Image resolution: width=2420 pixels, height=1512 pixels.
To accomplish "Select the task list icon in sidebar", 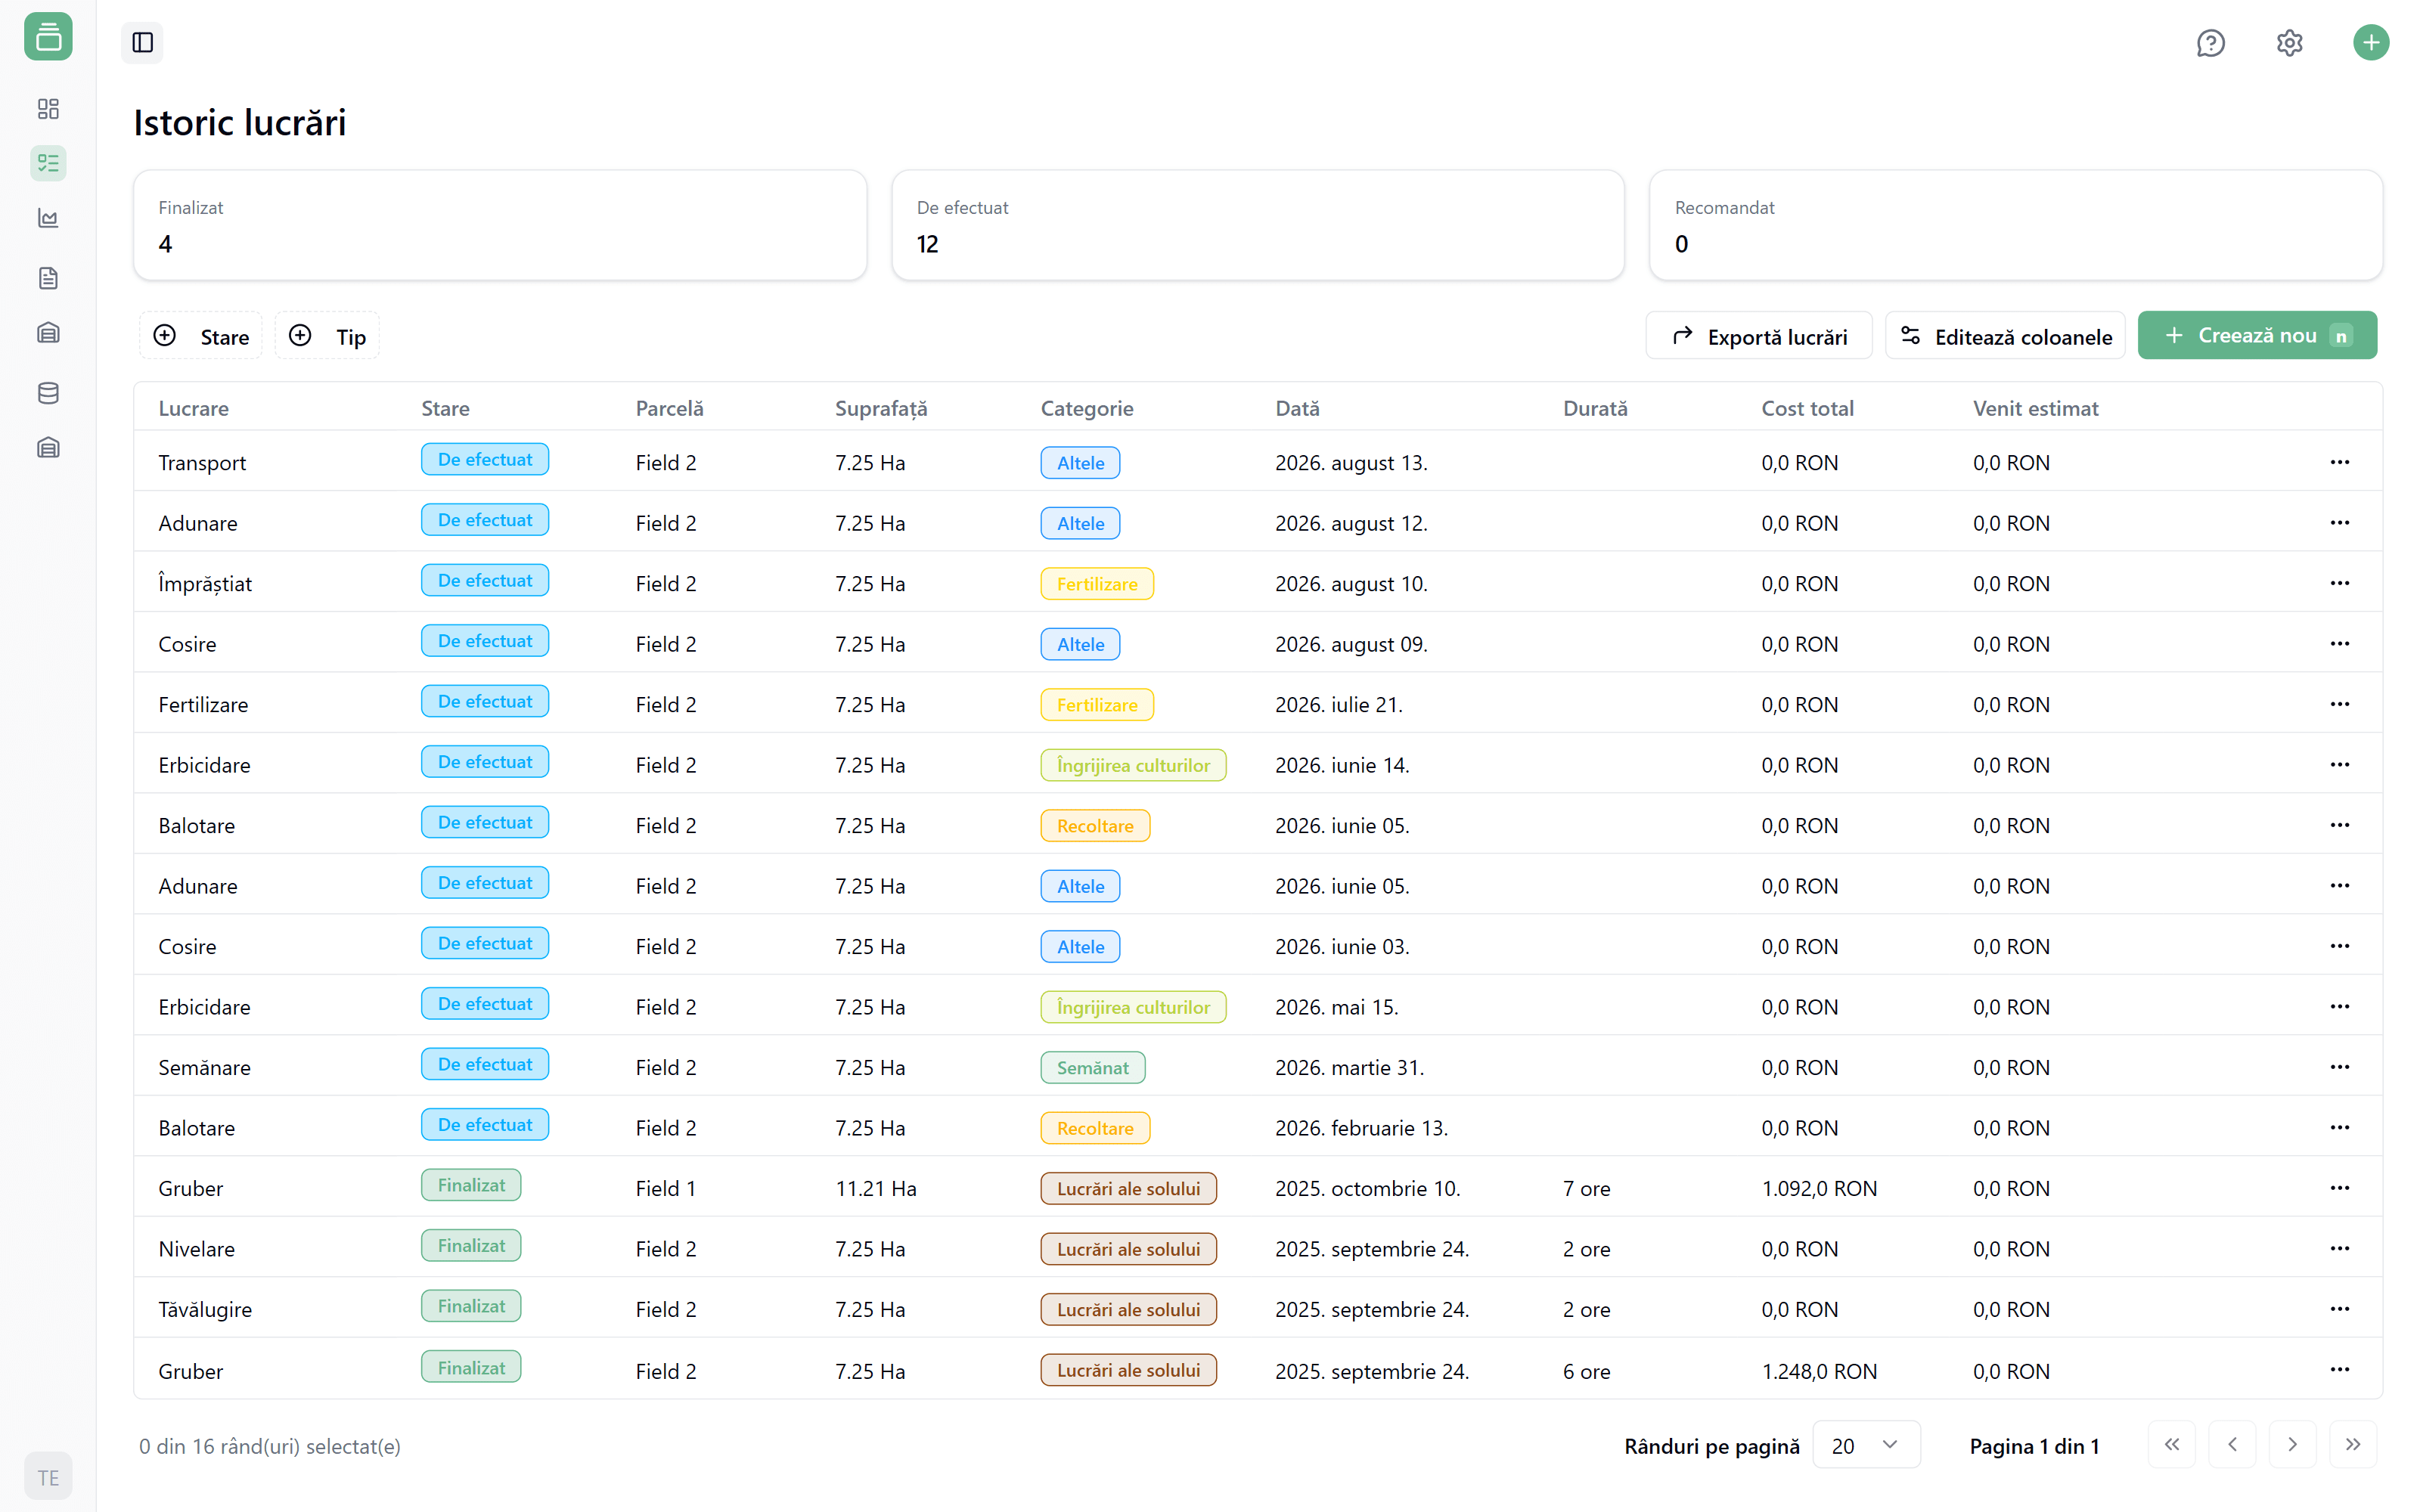I will [48, 163].
